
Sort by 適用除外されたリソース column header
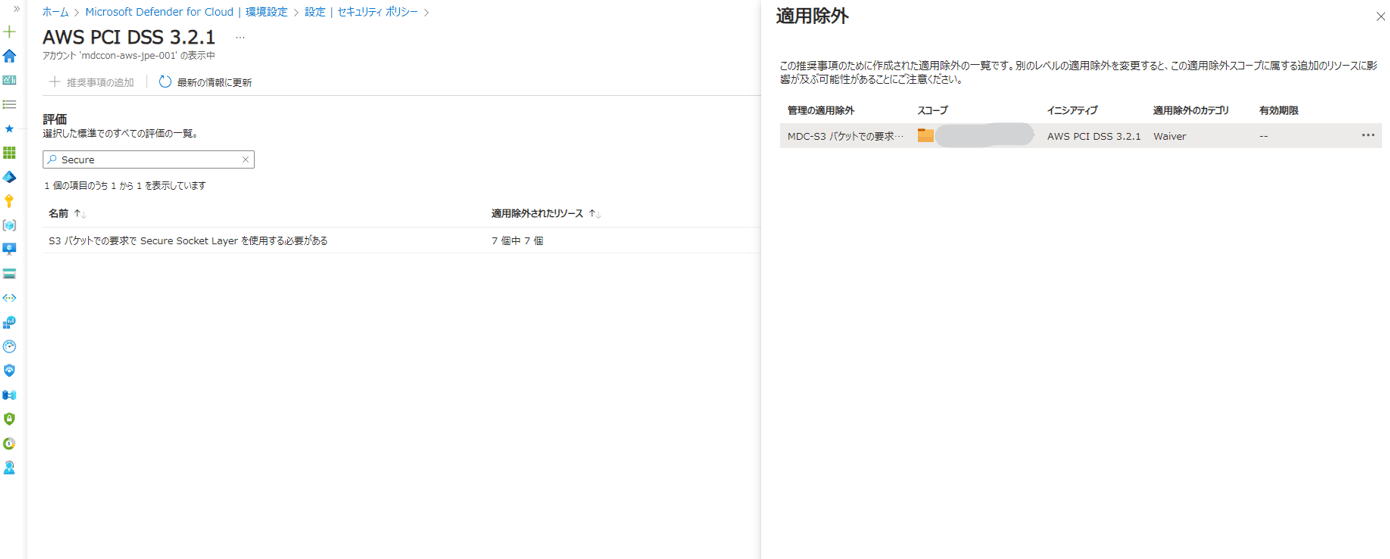(x=545, y=213)
